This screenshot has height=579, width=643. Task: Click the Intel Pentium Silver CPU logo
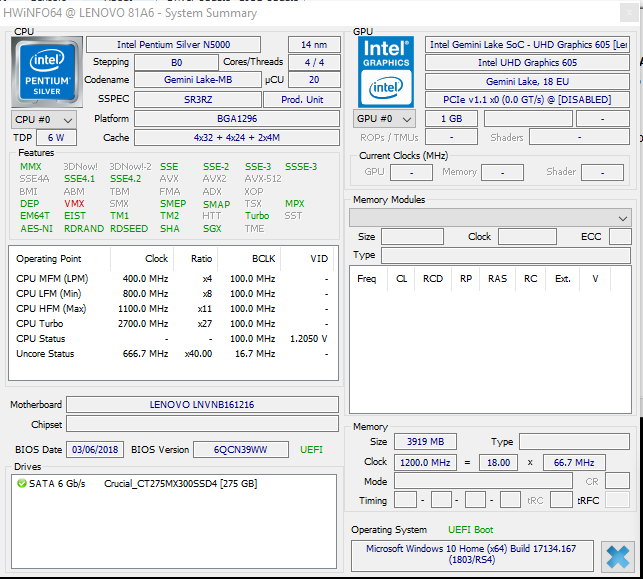(47, 72)
